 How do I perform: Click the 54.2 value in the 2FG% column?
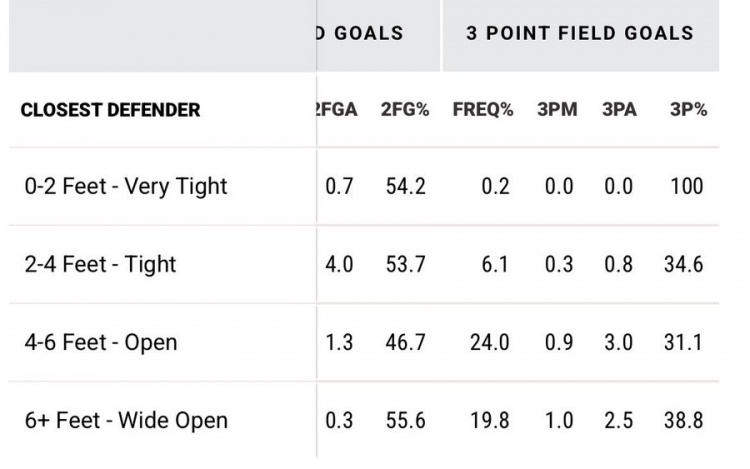(405, 186)
